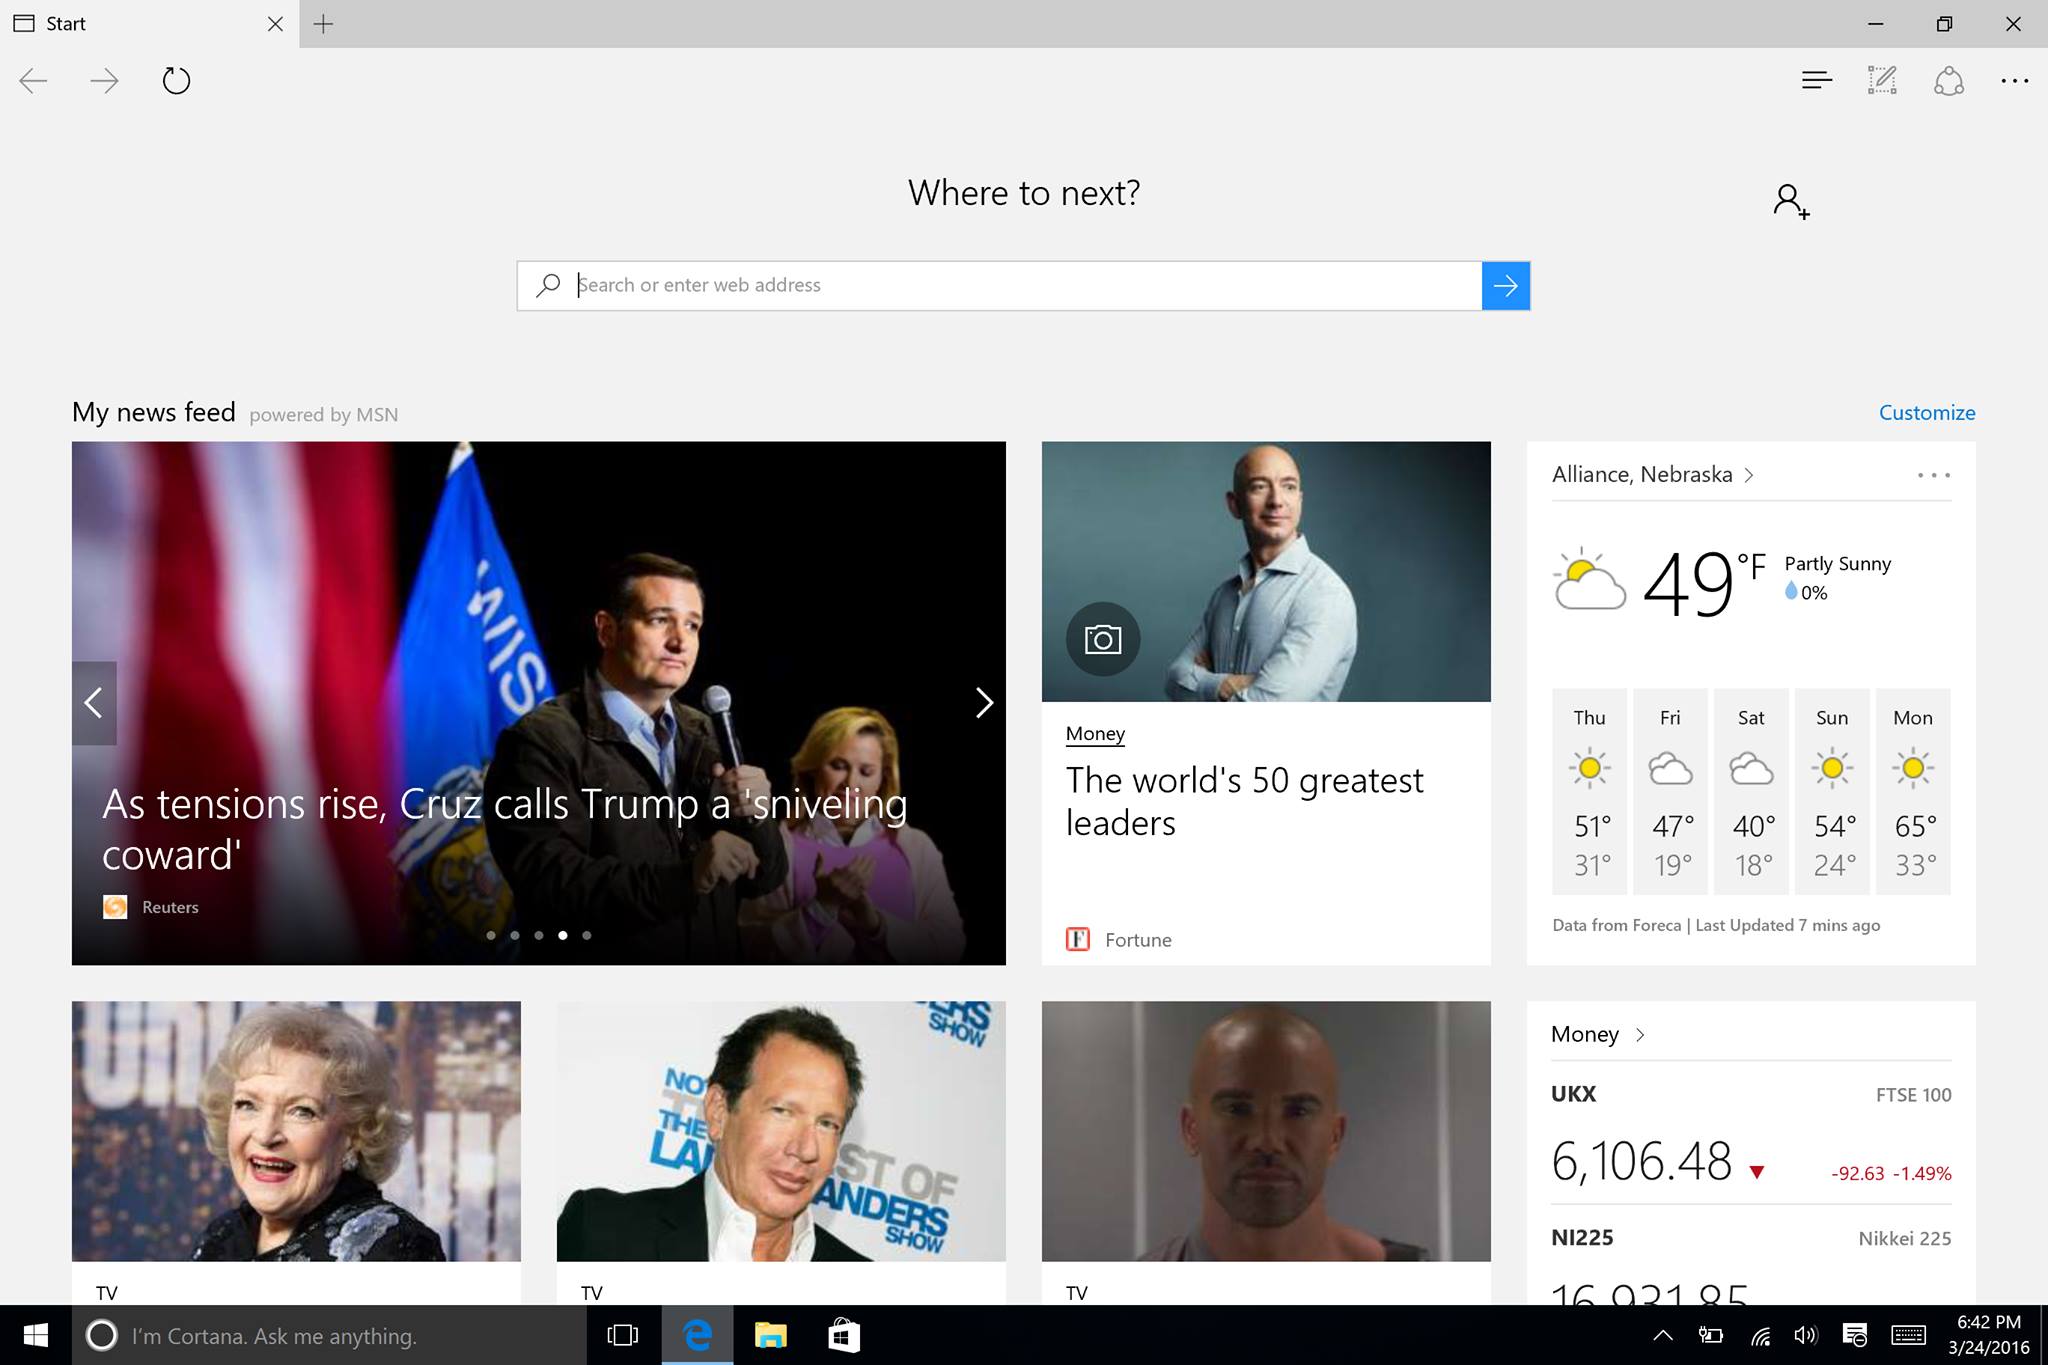Click the partly sunny weather icon
The height and width of the screenshot is (1365, 2048).
(x=1589, y=579)
